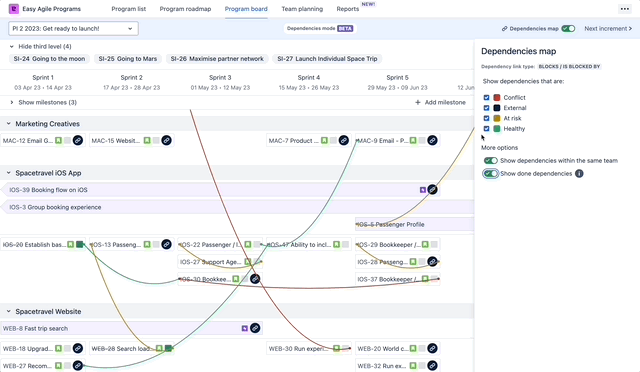Click dependency link icon on MAC-7 Product card
Screen dimensions: 640x372
coord(344,140)
